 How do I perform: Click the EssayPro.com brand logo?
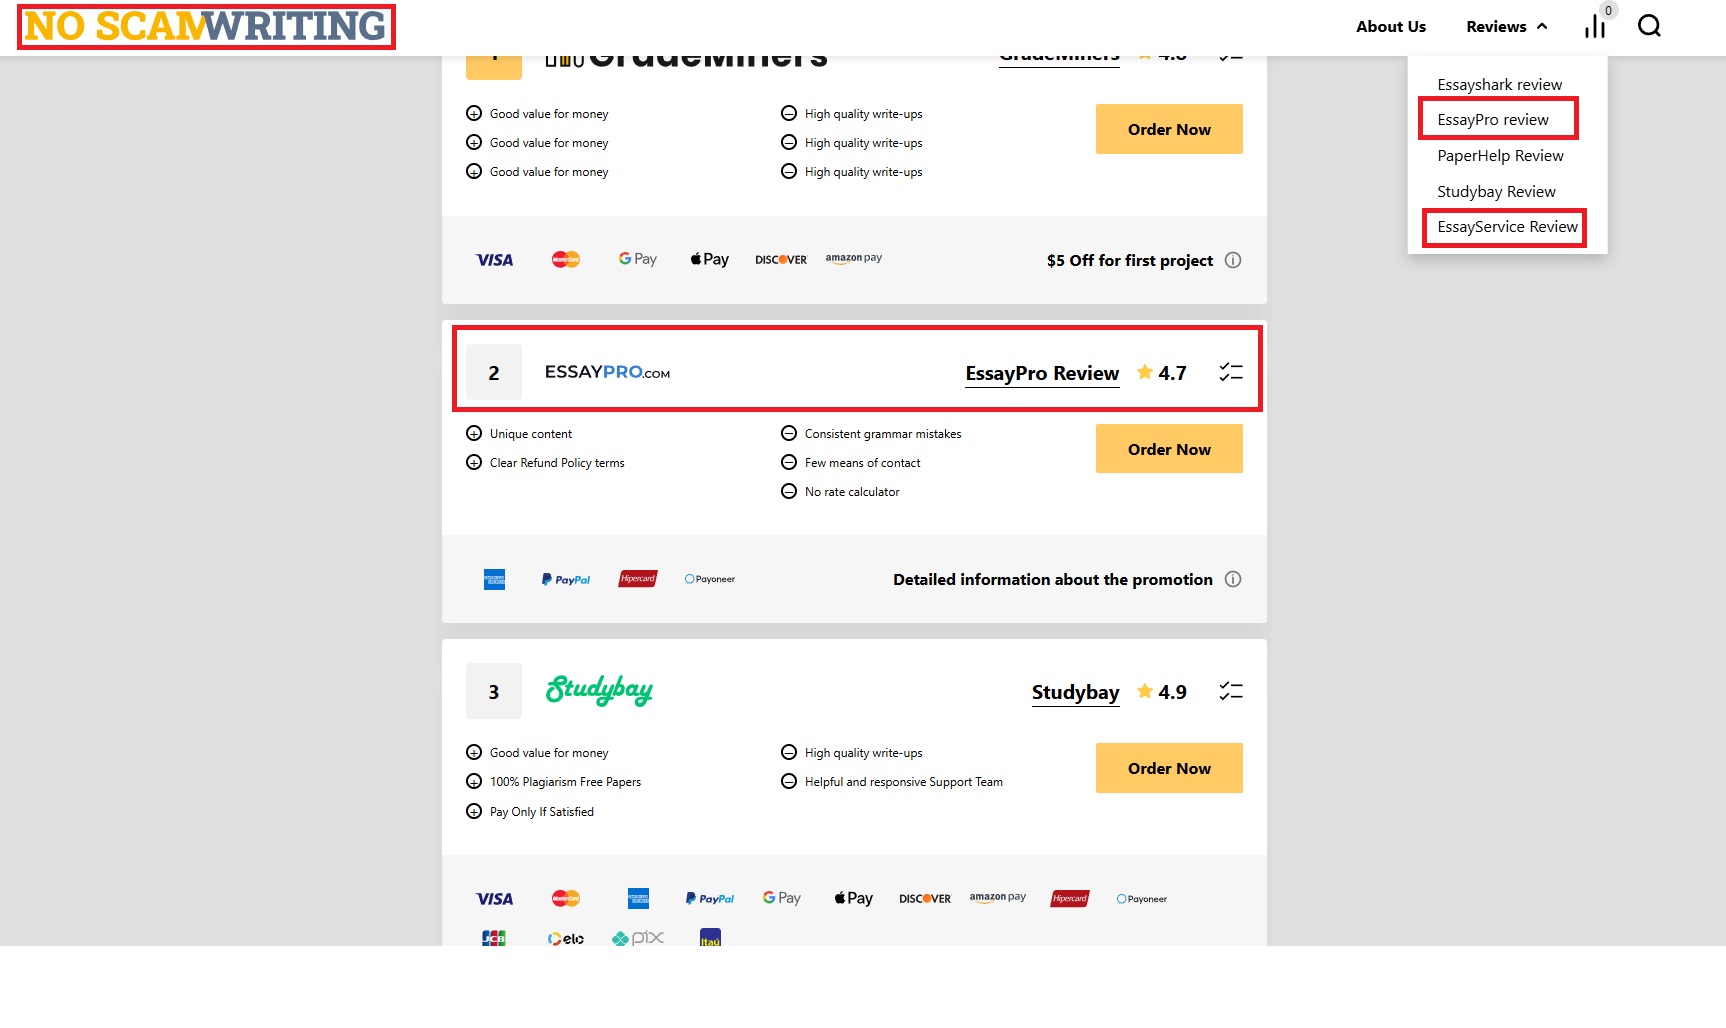coord(607,373)
